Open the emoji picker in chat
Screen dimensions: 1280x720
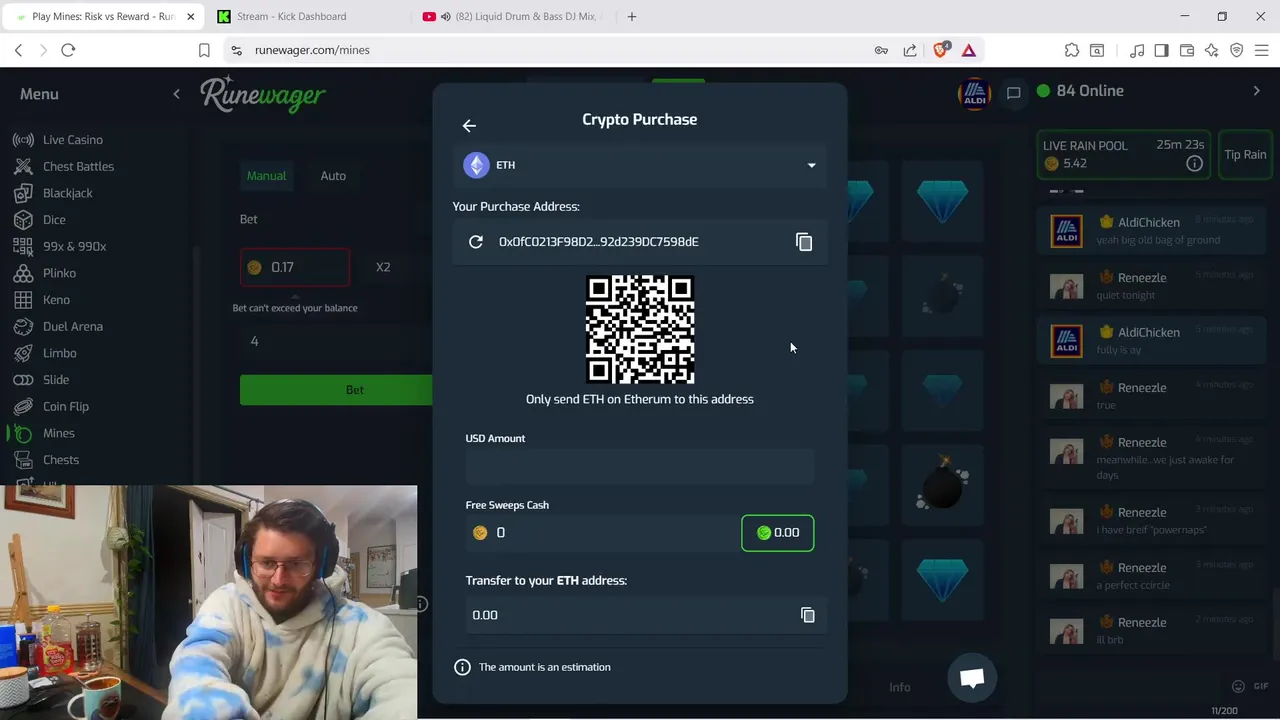pyautogui.click(x=1238, y=686)
